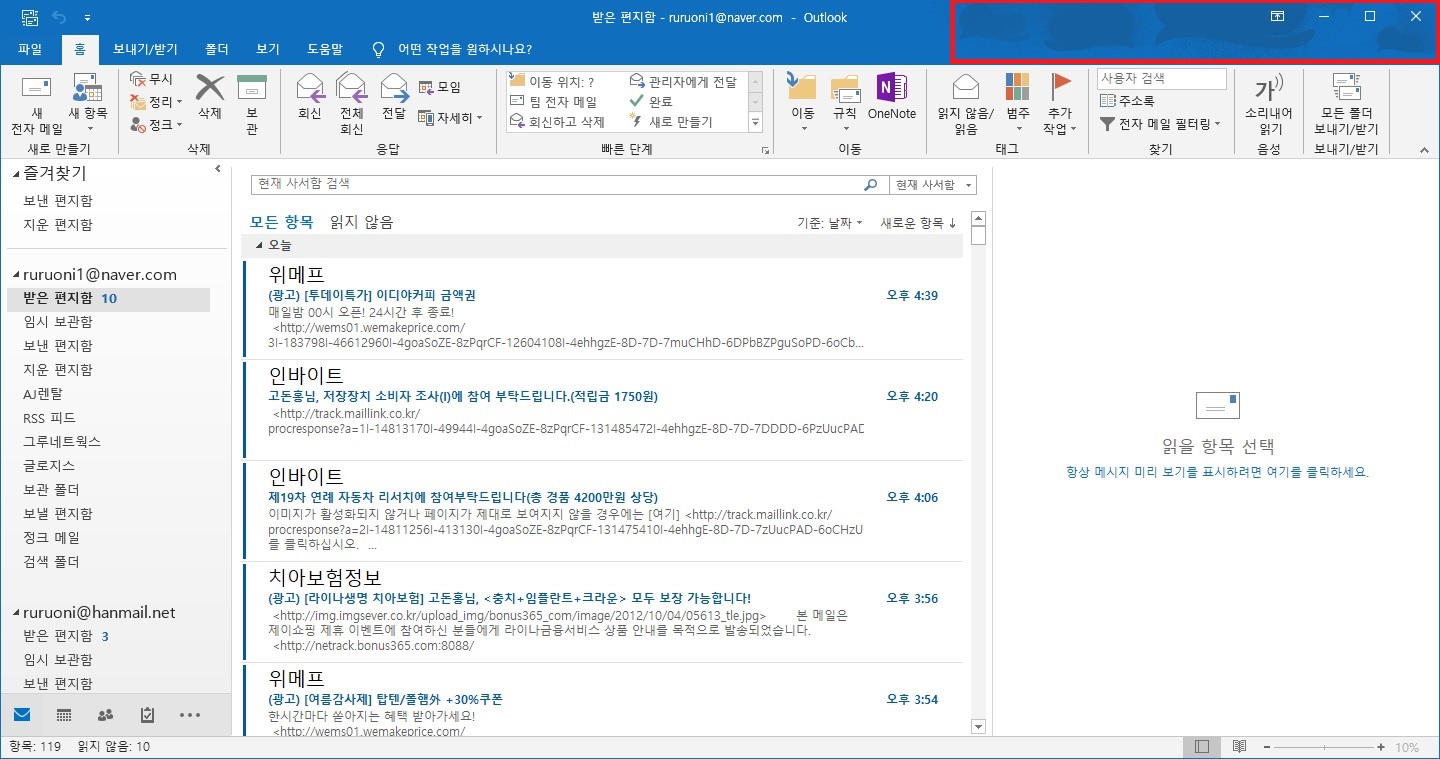Show 모든 항목 filter
Viewport: 1440px width, 759px height.
pyautogui.click(x=282, y=222)
